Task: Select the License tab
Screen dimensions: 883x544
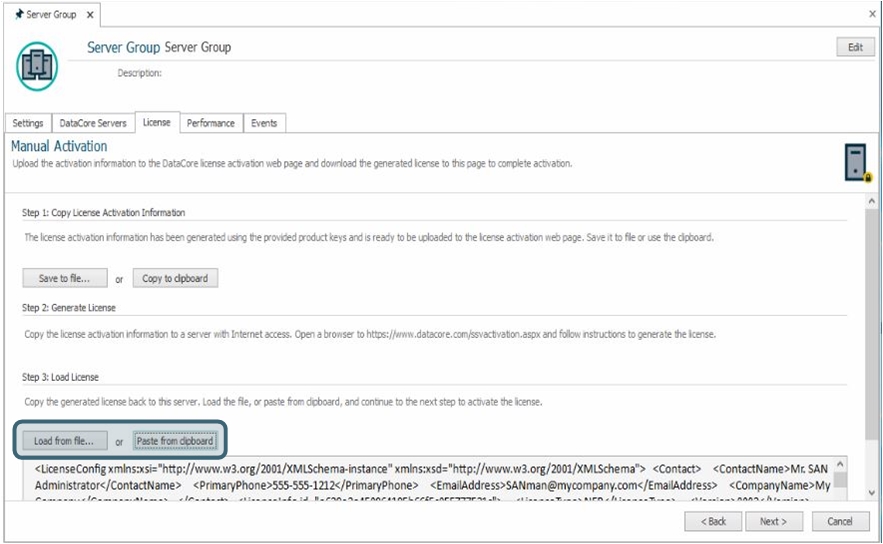Action: click(x=156, y=122)
